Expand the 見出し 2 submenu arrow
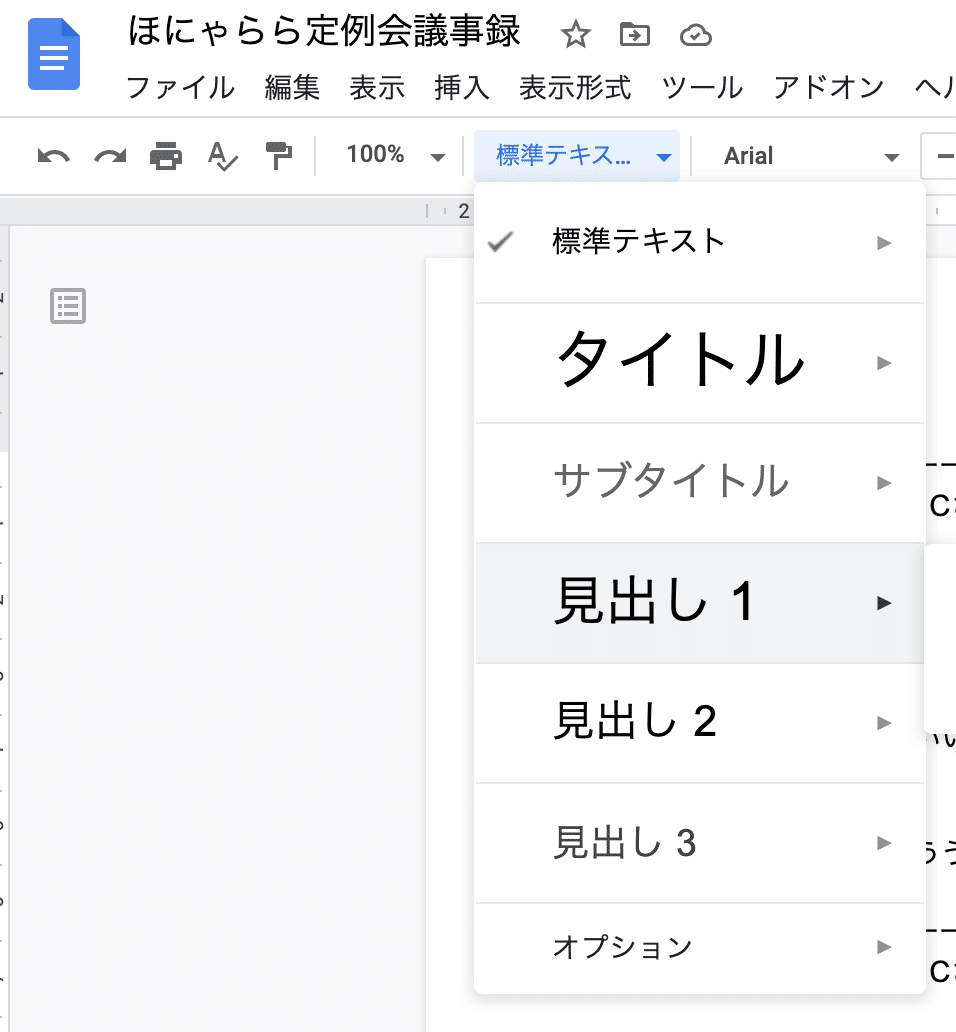The image size is (956, 1032). pos(884,722)
